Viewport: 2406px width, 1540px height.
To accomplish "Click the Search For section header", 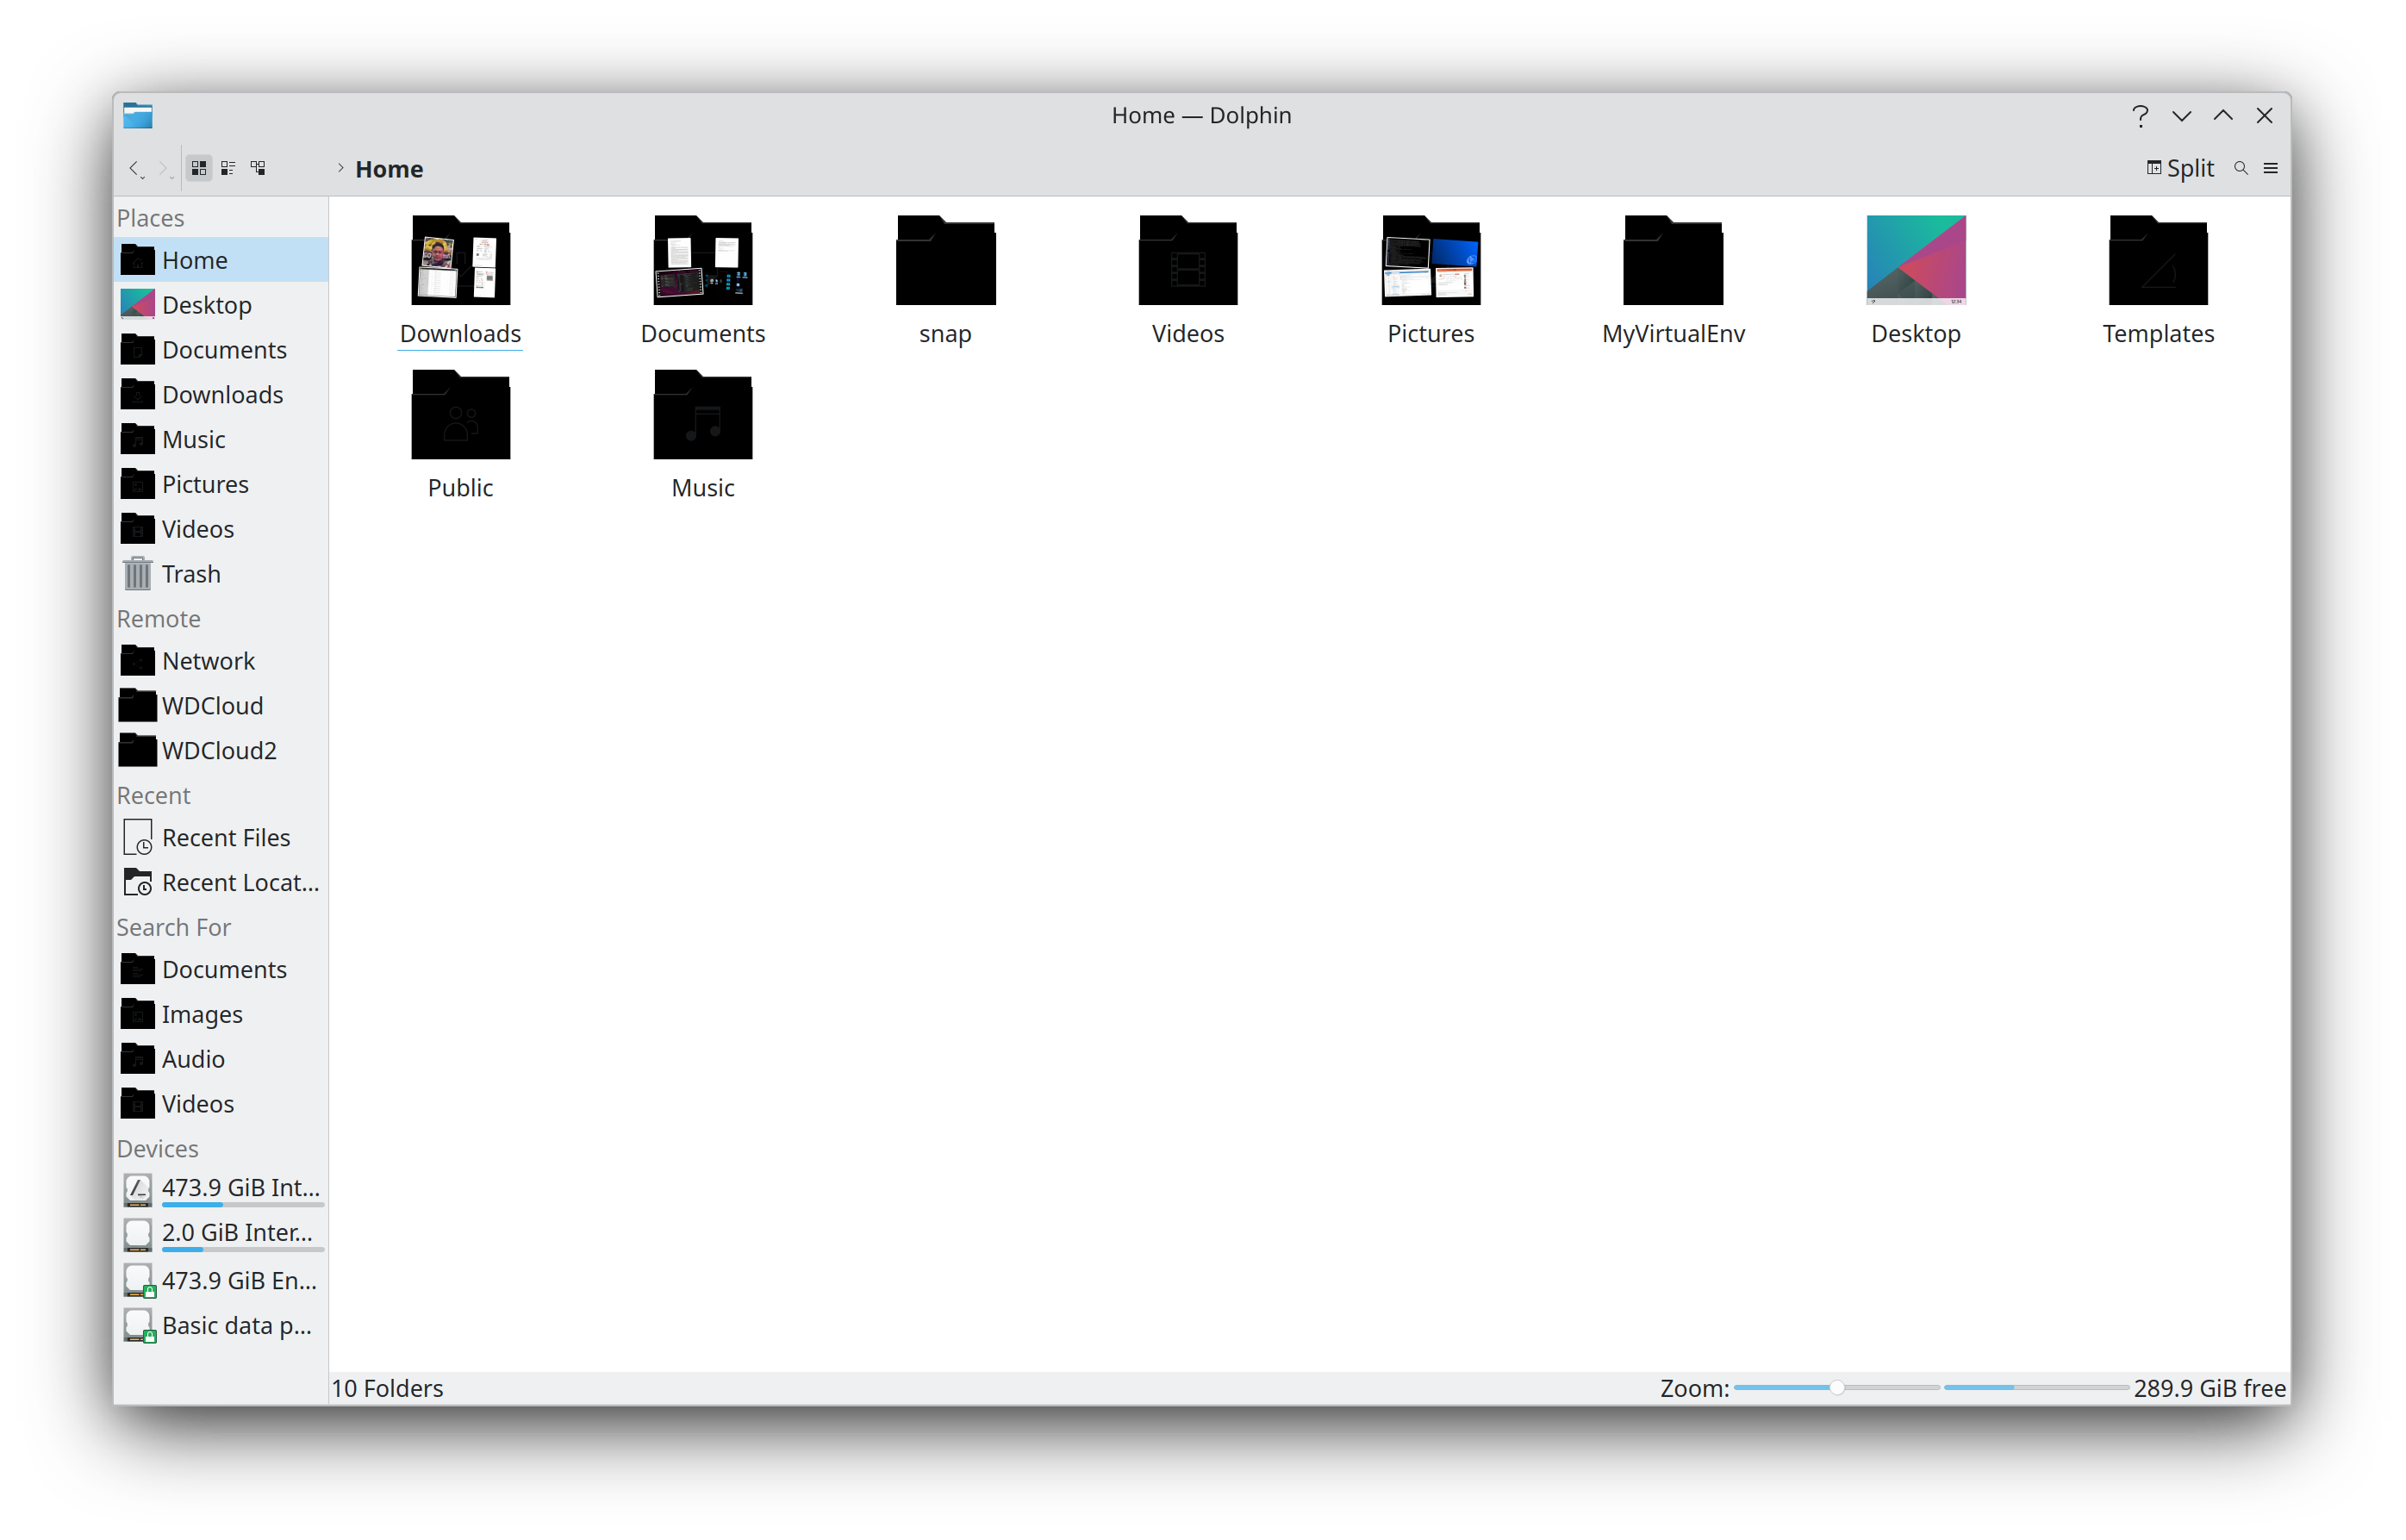I will (174, 928).
